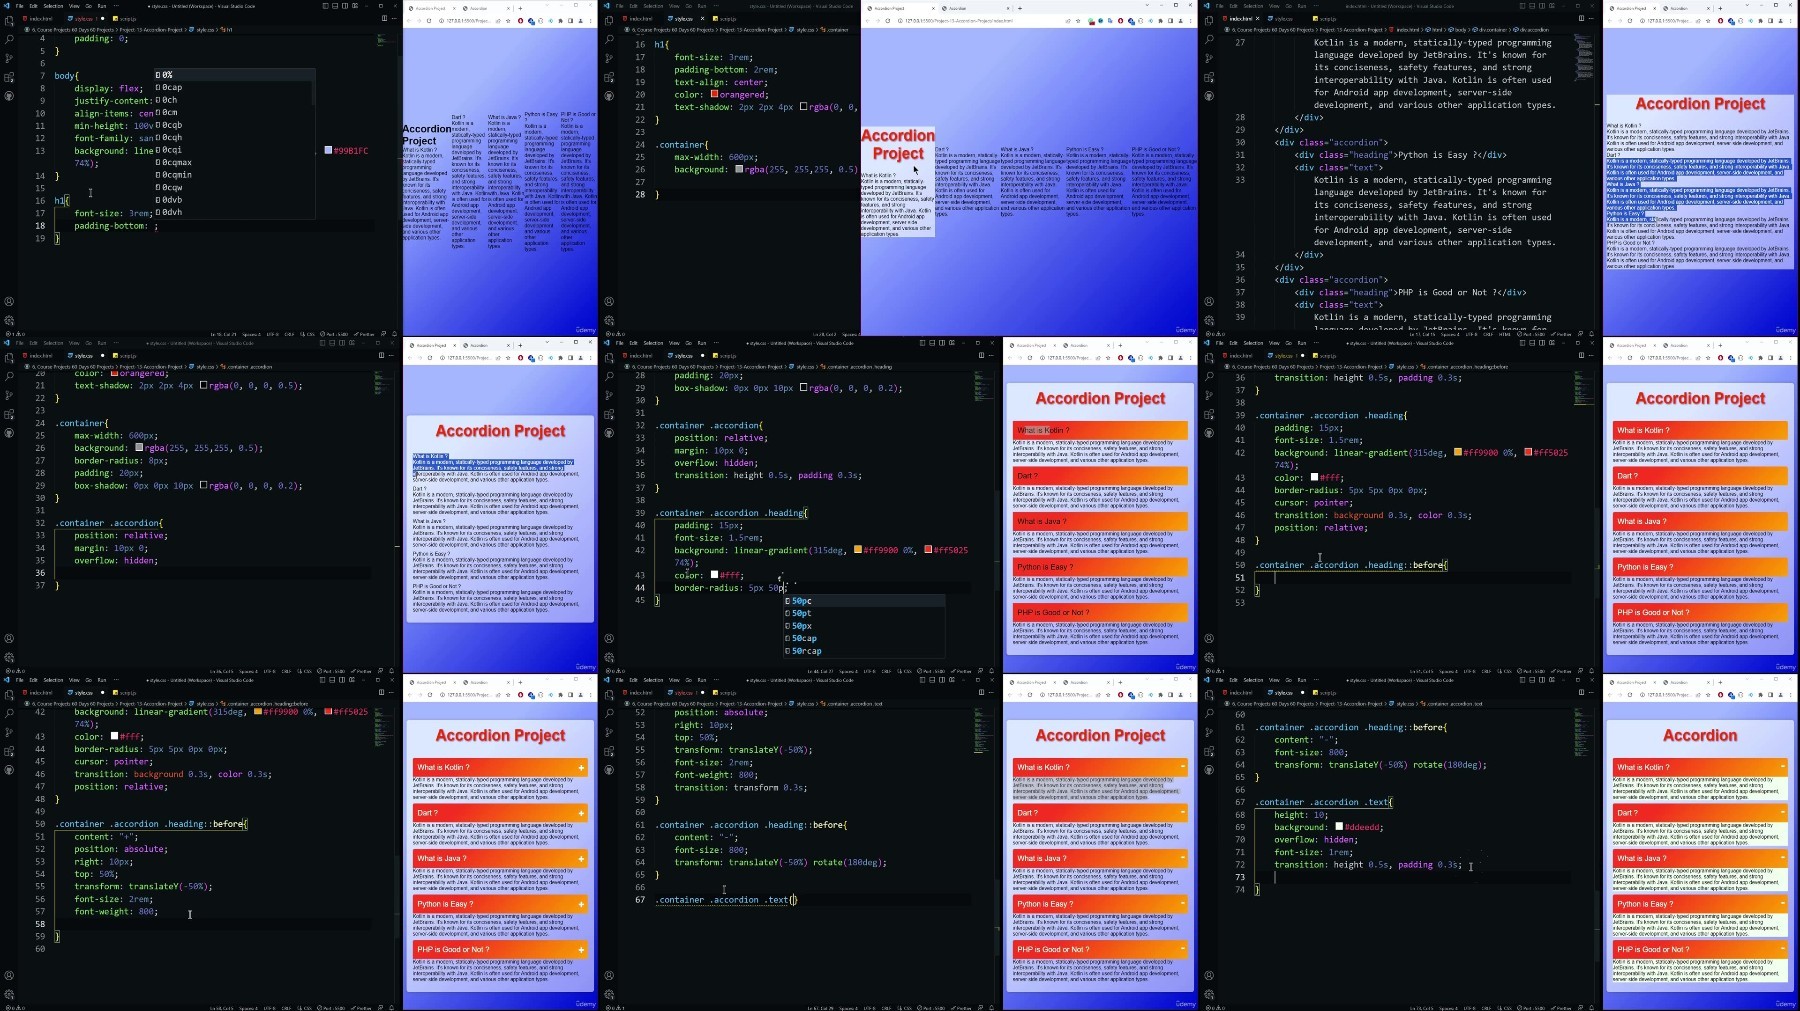Open Source Control in window with 50pc suggestions
This screenshot has width=1800, height=1011.
click(609, 395)
